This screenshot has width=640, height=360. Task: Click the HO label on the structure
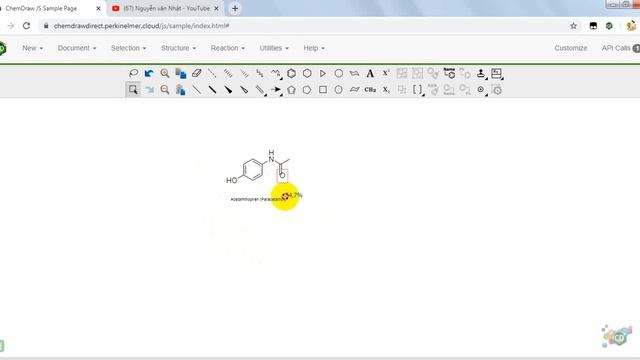tap(231, 180)
